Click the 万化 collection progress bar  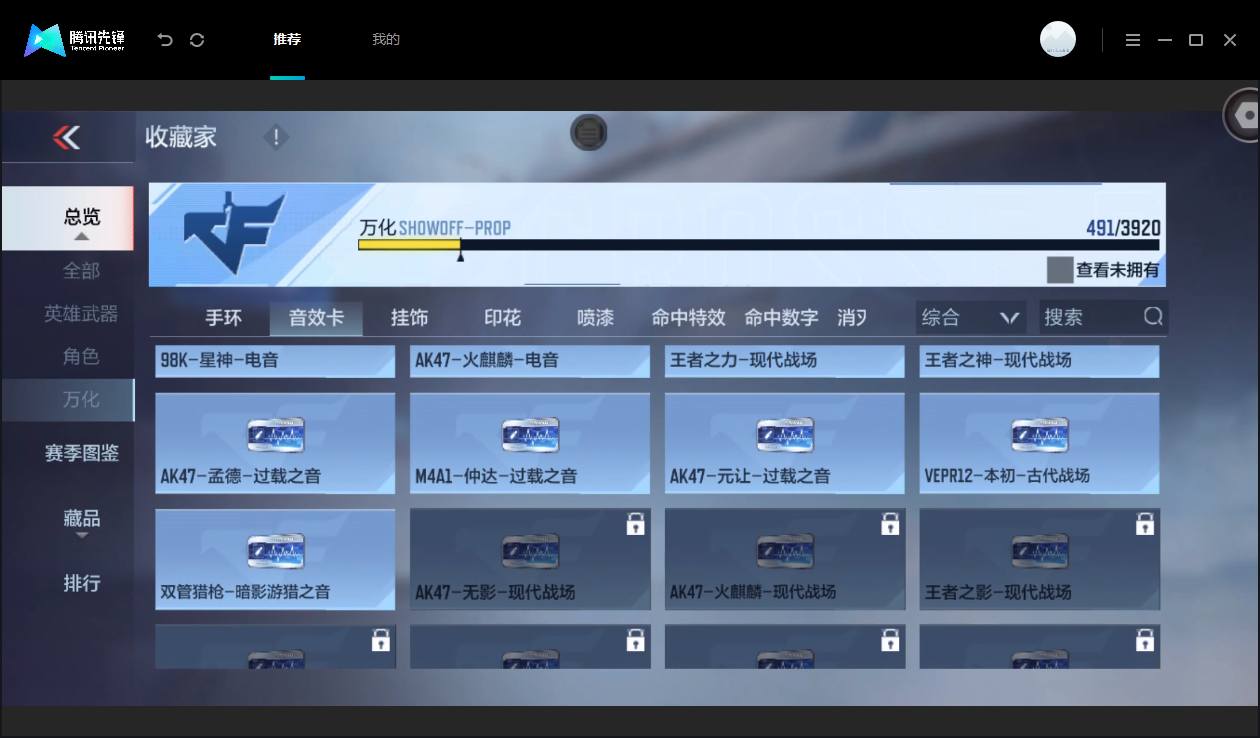[x=759, y=245]
